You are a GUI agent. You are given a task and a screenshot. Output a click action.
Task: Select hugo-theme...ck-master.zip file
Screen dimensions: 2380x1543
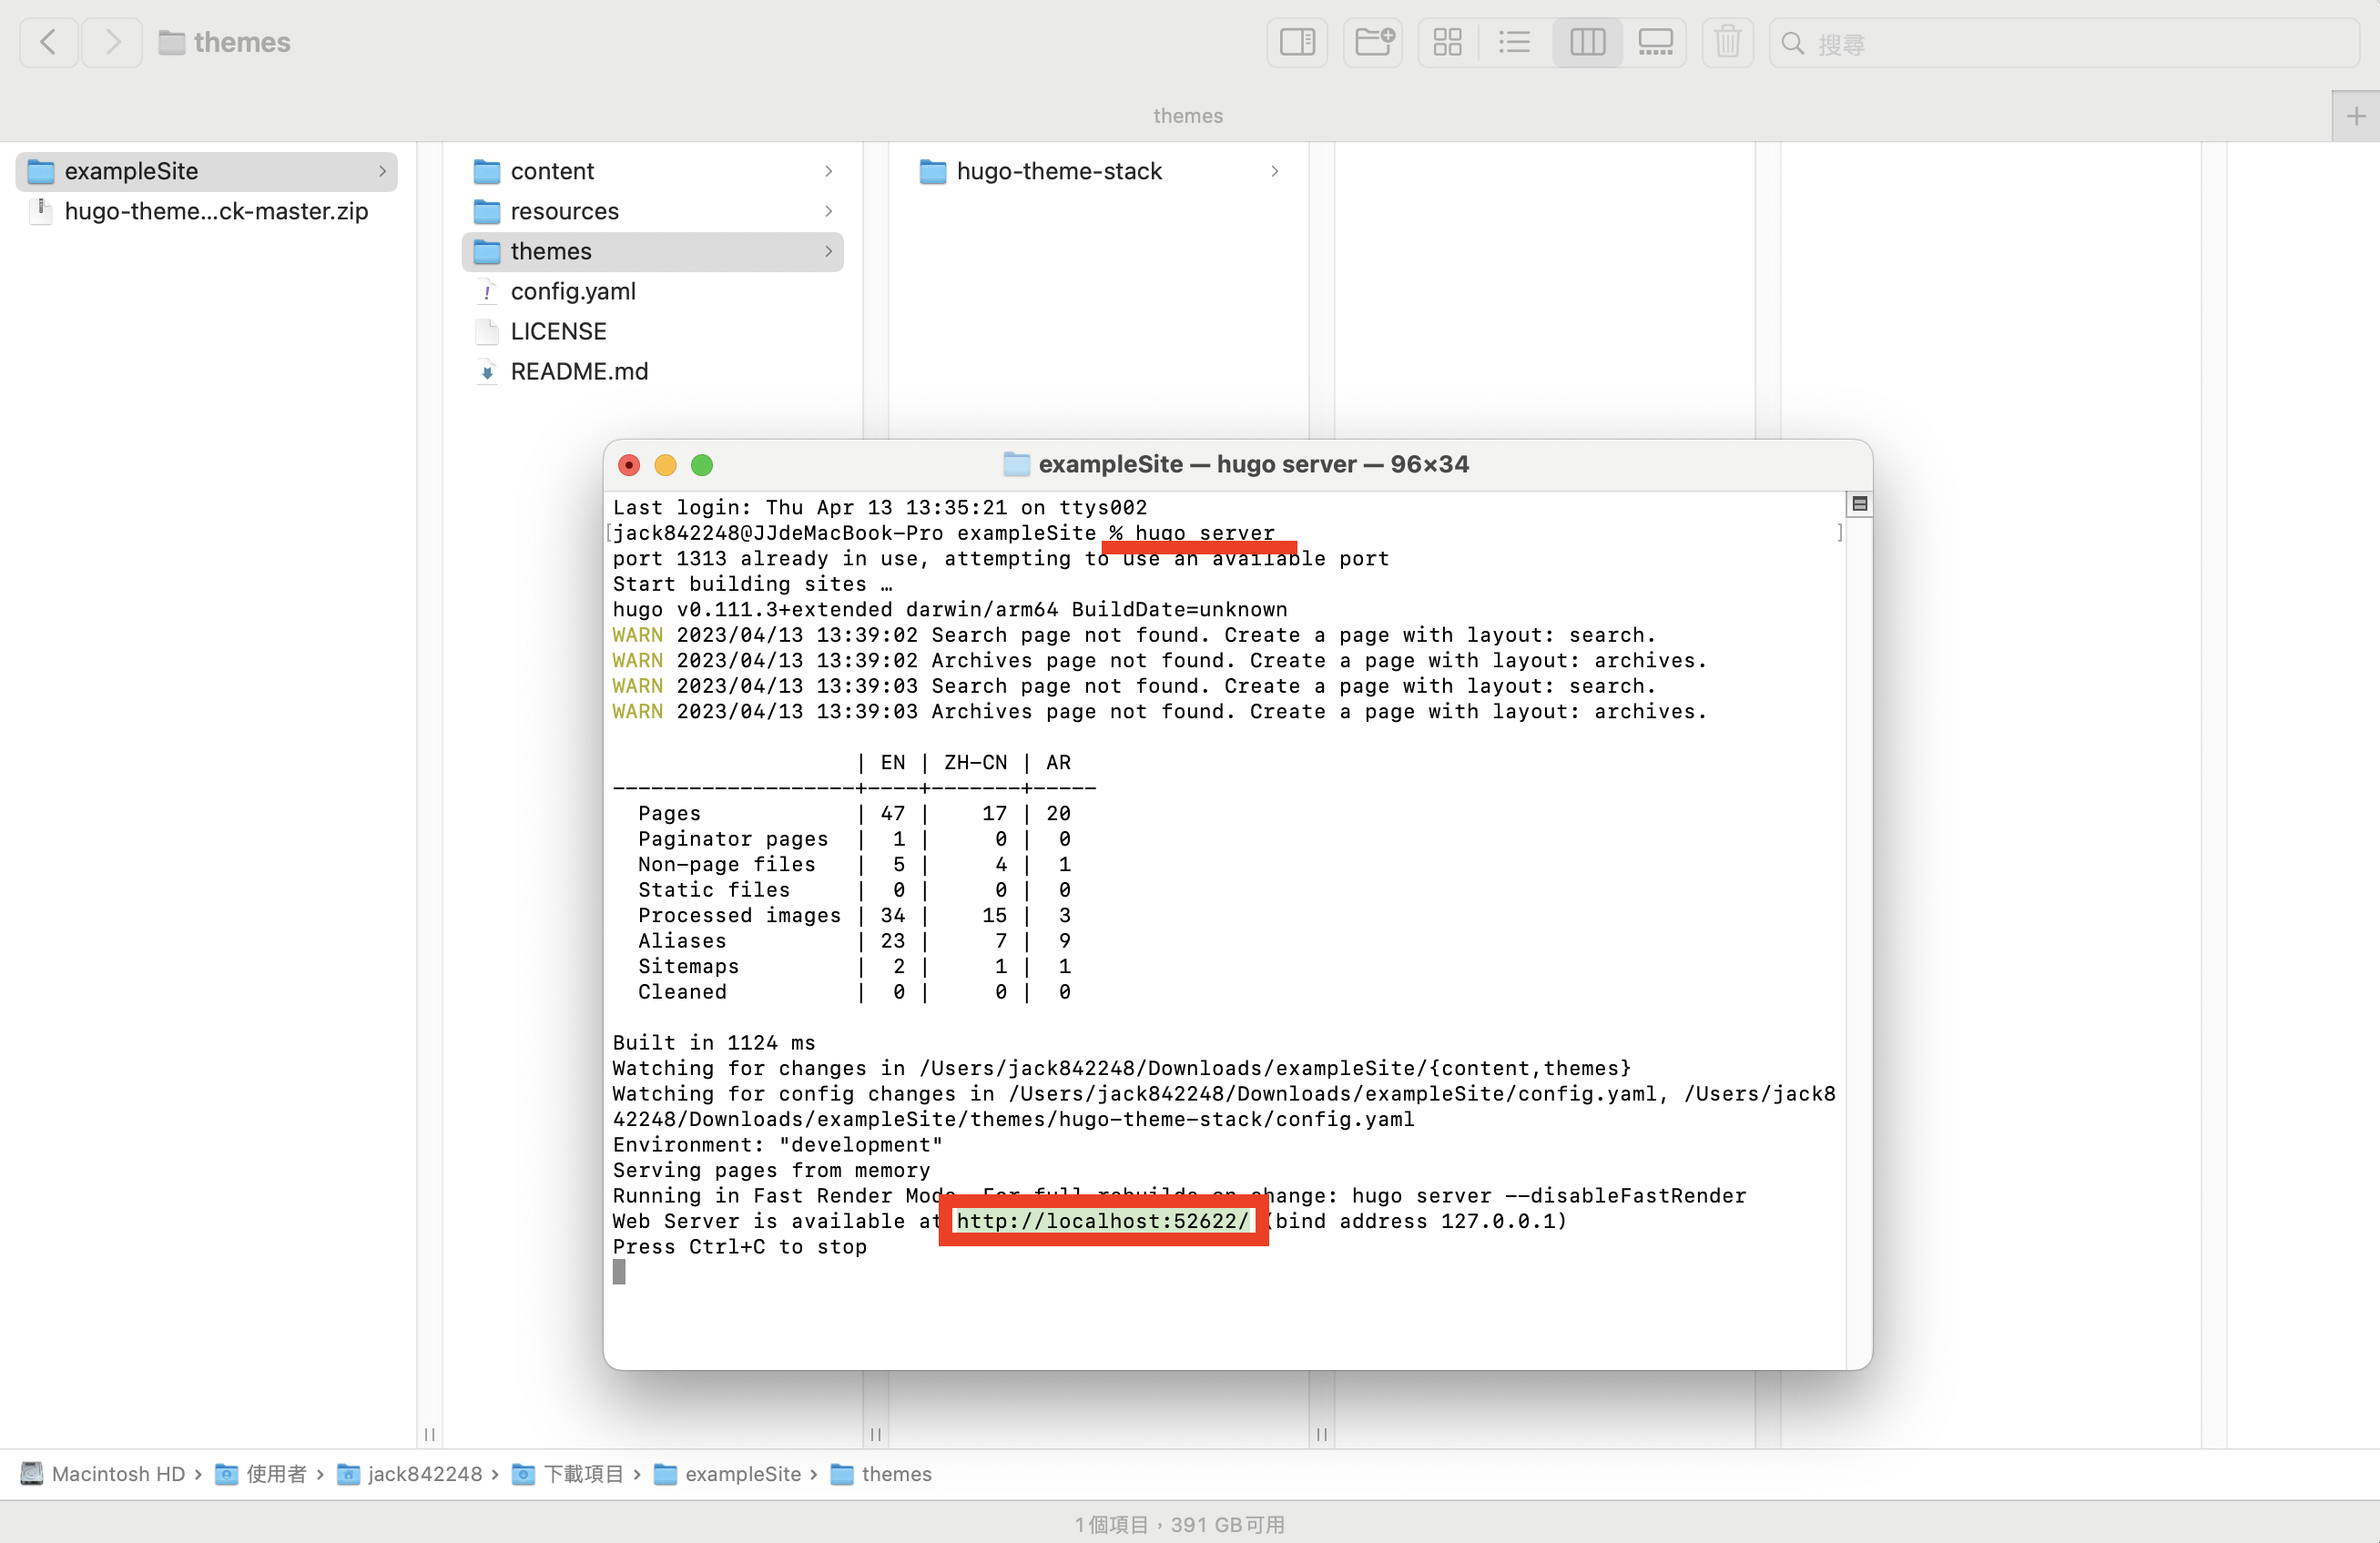207,211
